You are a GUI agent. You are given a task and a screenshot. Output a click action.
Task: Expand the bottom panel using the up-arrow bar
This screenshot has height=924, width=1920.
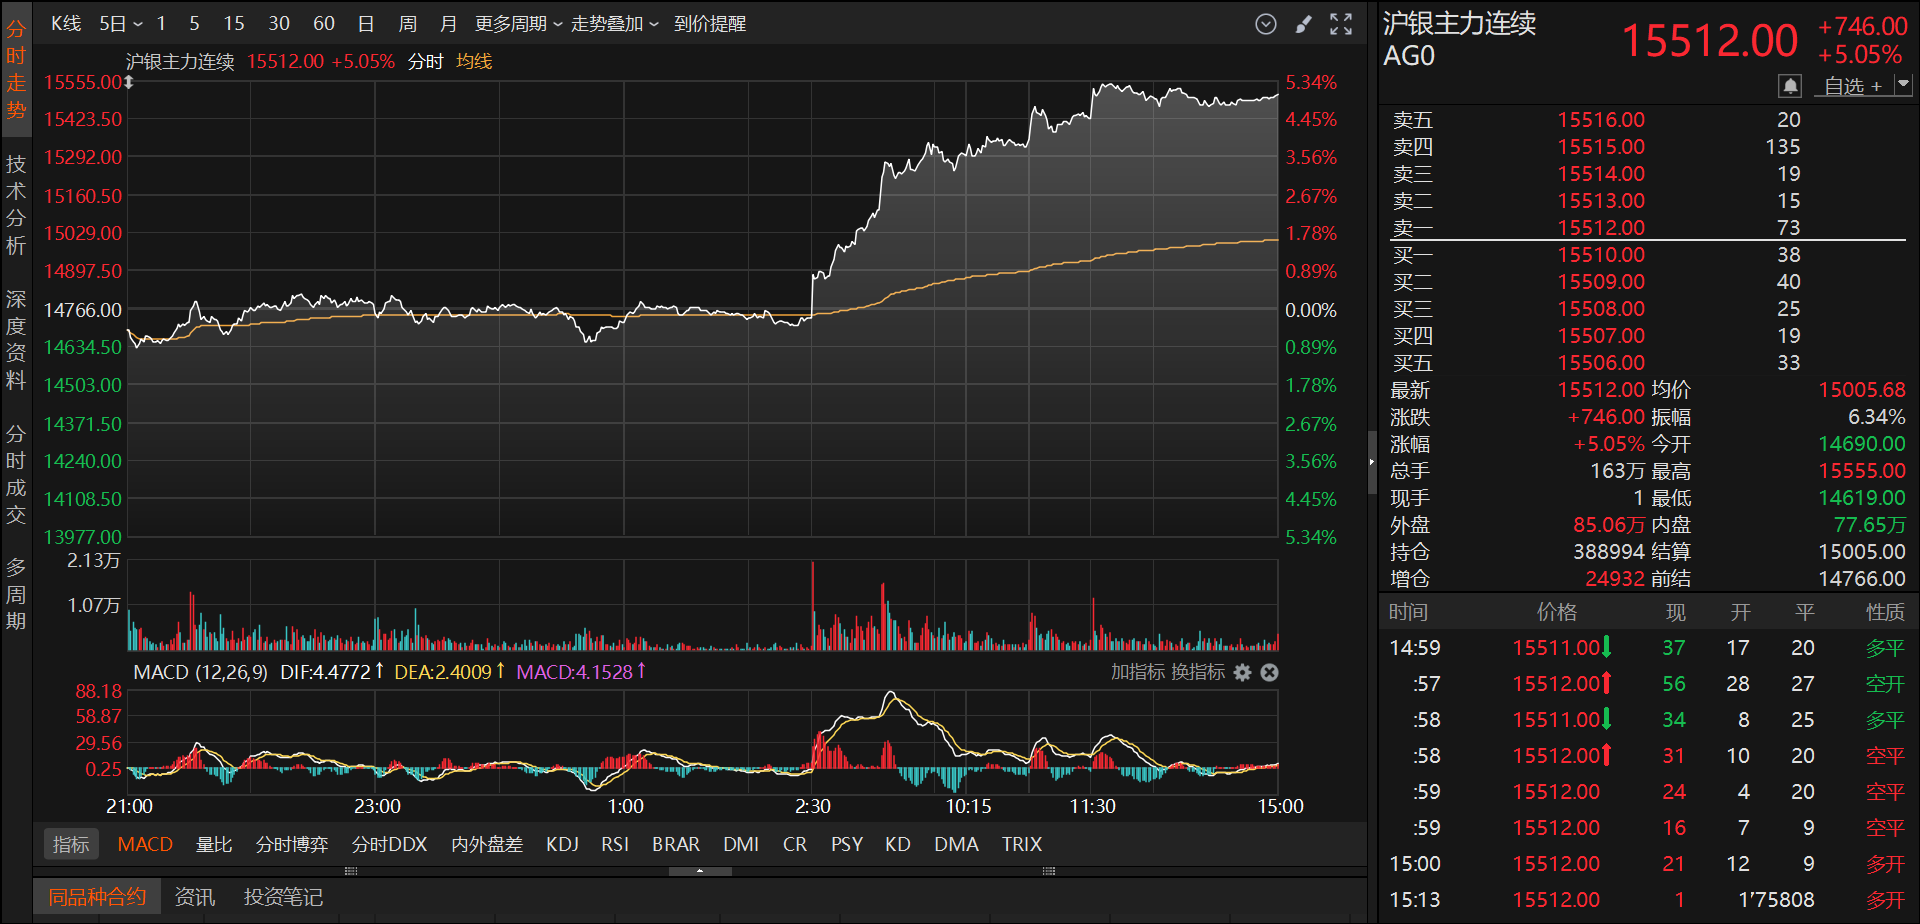coord(700,871)
